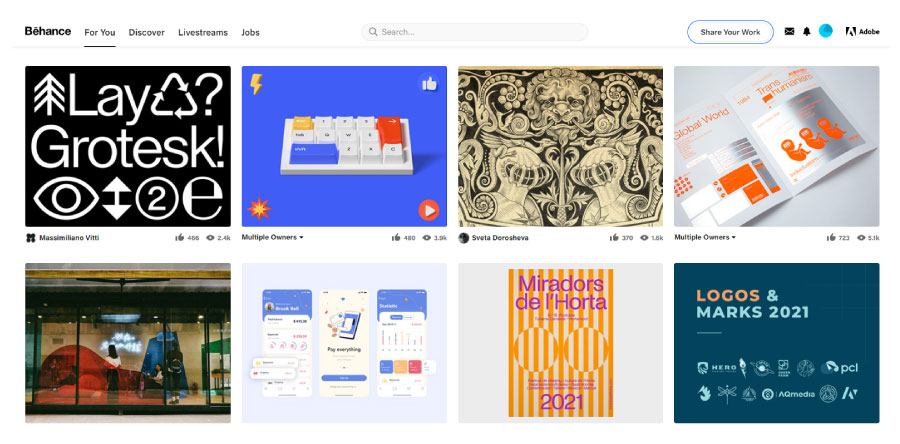Open the Livestreams tab
This screenshot has height=444, width=900.
click(x=203, y=33)
